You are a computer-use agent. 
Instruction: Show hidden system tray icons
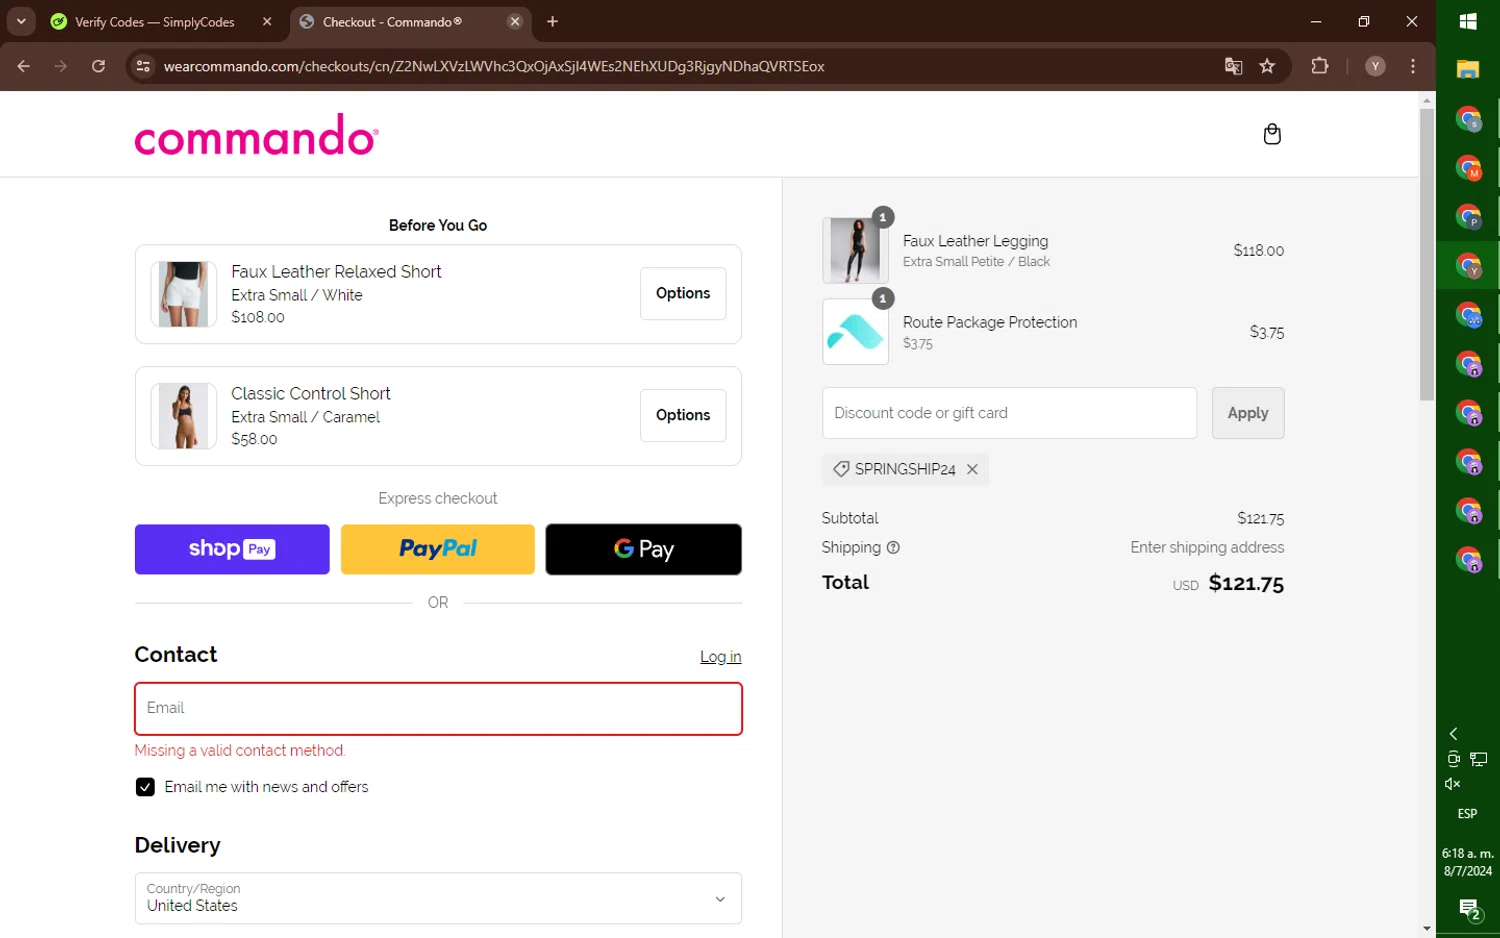(1453, 734)
